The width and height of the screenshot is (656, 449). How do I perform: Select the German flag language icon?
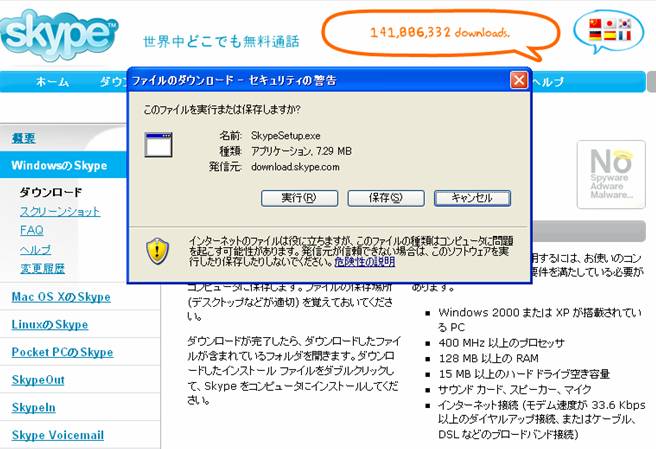coord(594,37)
